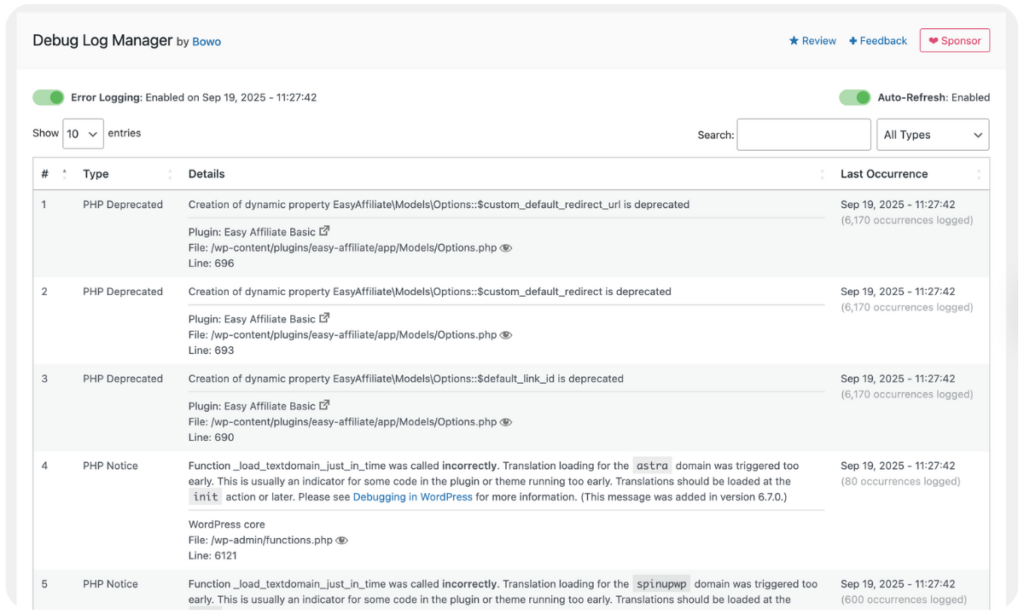Click the Feedback link in the header
The width and height of the screenshot is (1024, 614).
coord(883,41)
